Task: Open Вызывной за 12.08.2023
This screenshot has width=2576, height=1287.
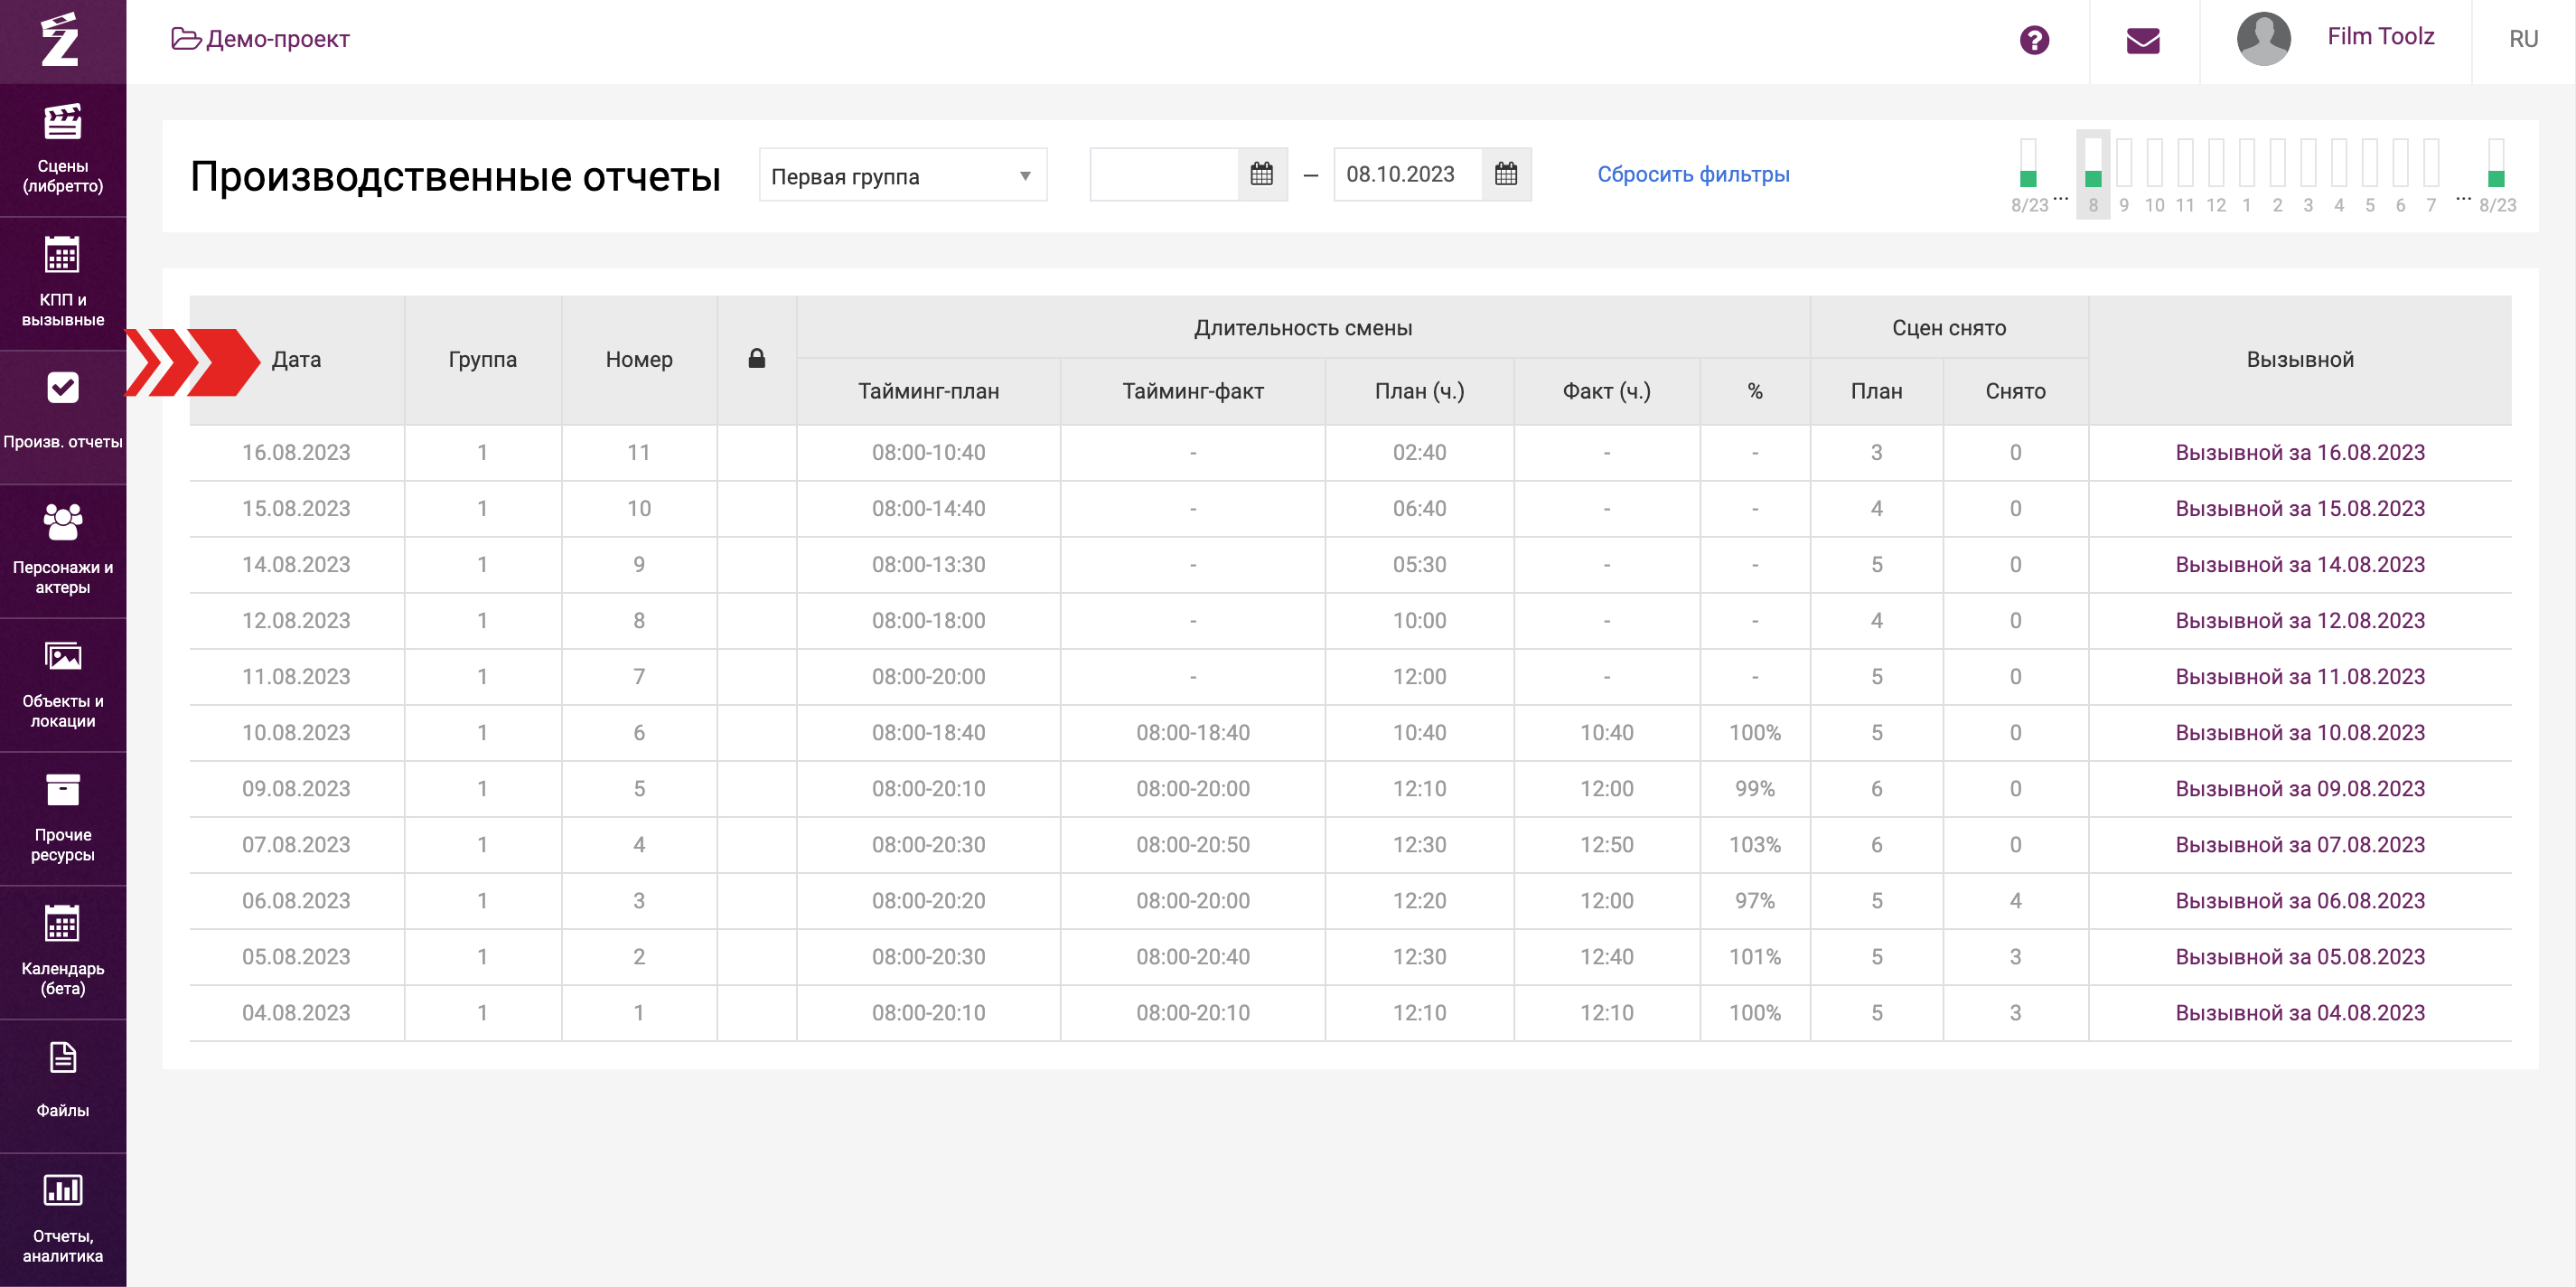Action: pyautogui.click(x=2300, y=620)
